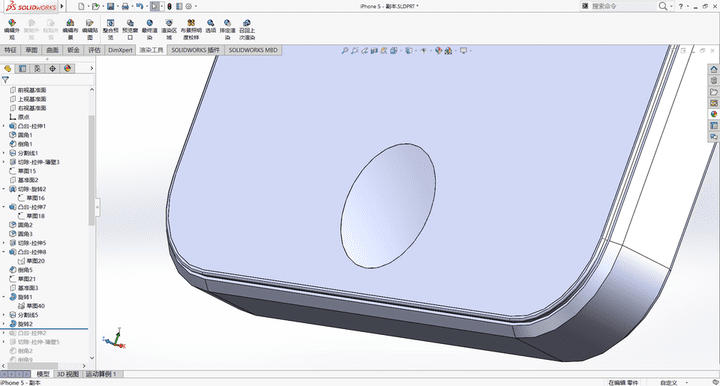Expand the 凸台-拉伸1 feature node
The height and width of the screenshot is (386, 720).
[x=4, y=126]
